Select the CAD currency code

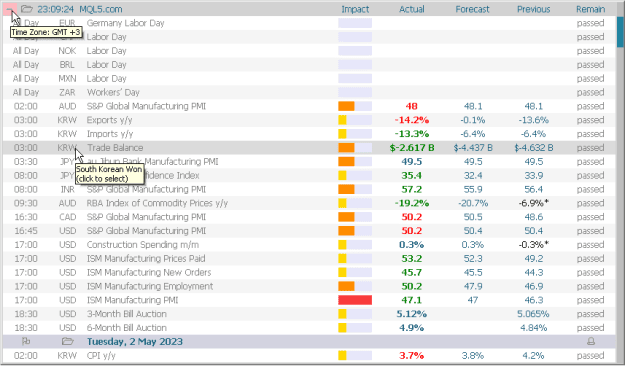(67, 217)
